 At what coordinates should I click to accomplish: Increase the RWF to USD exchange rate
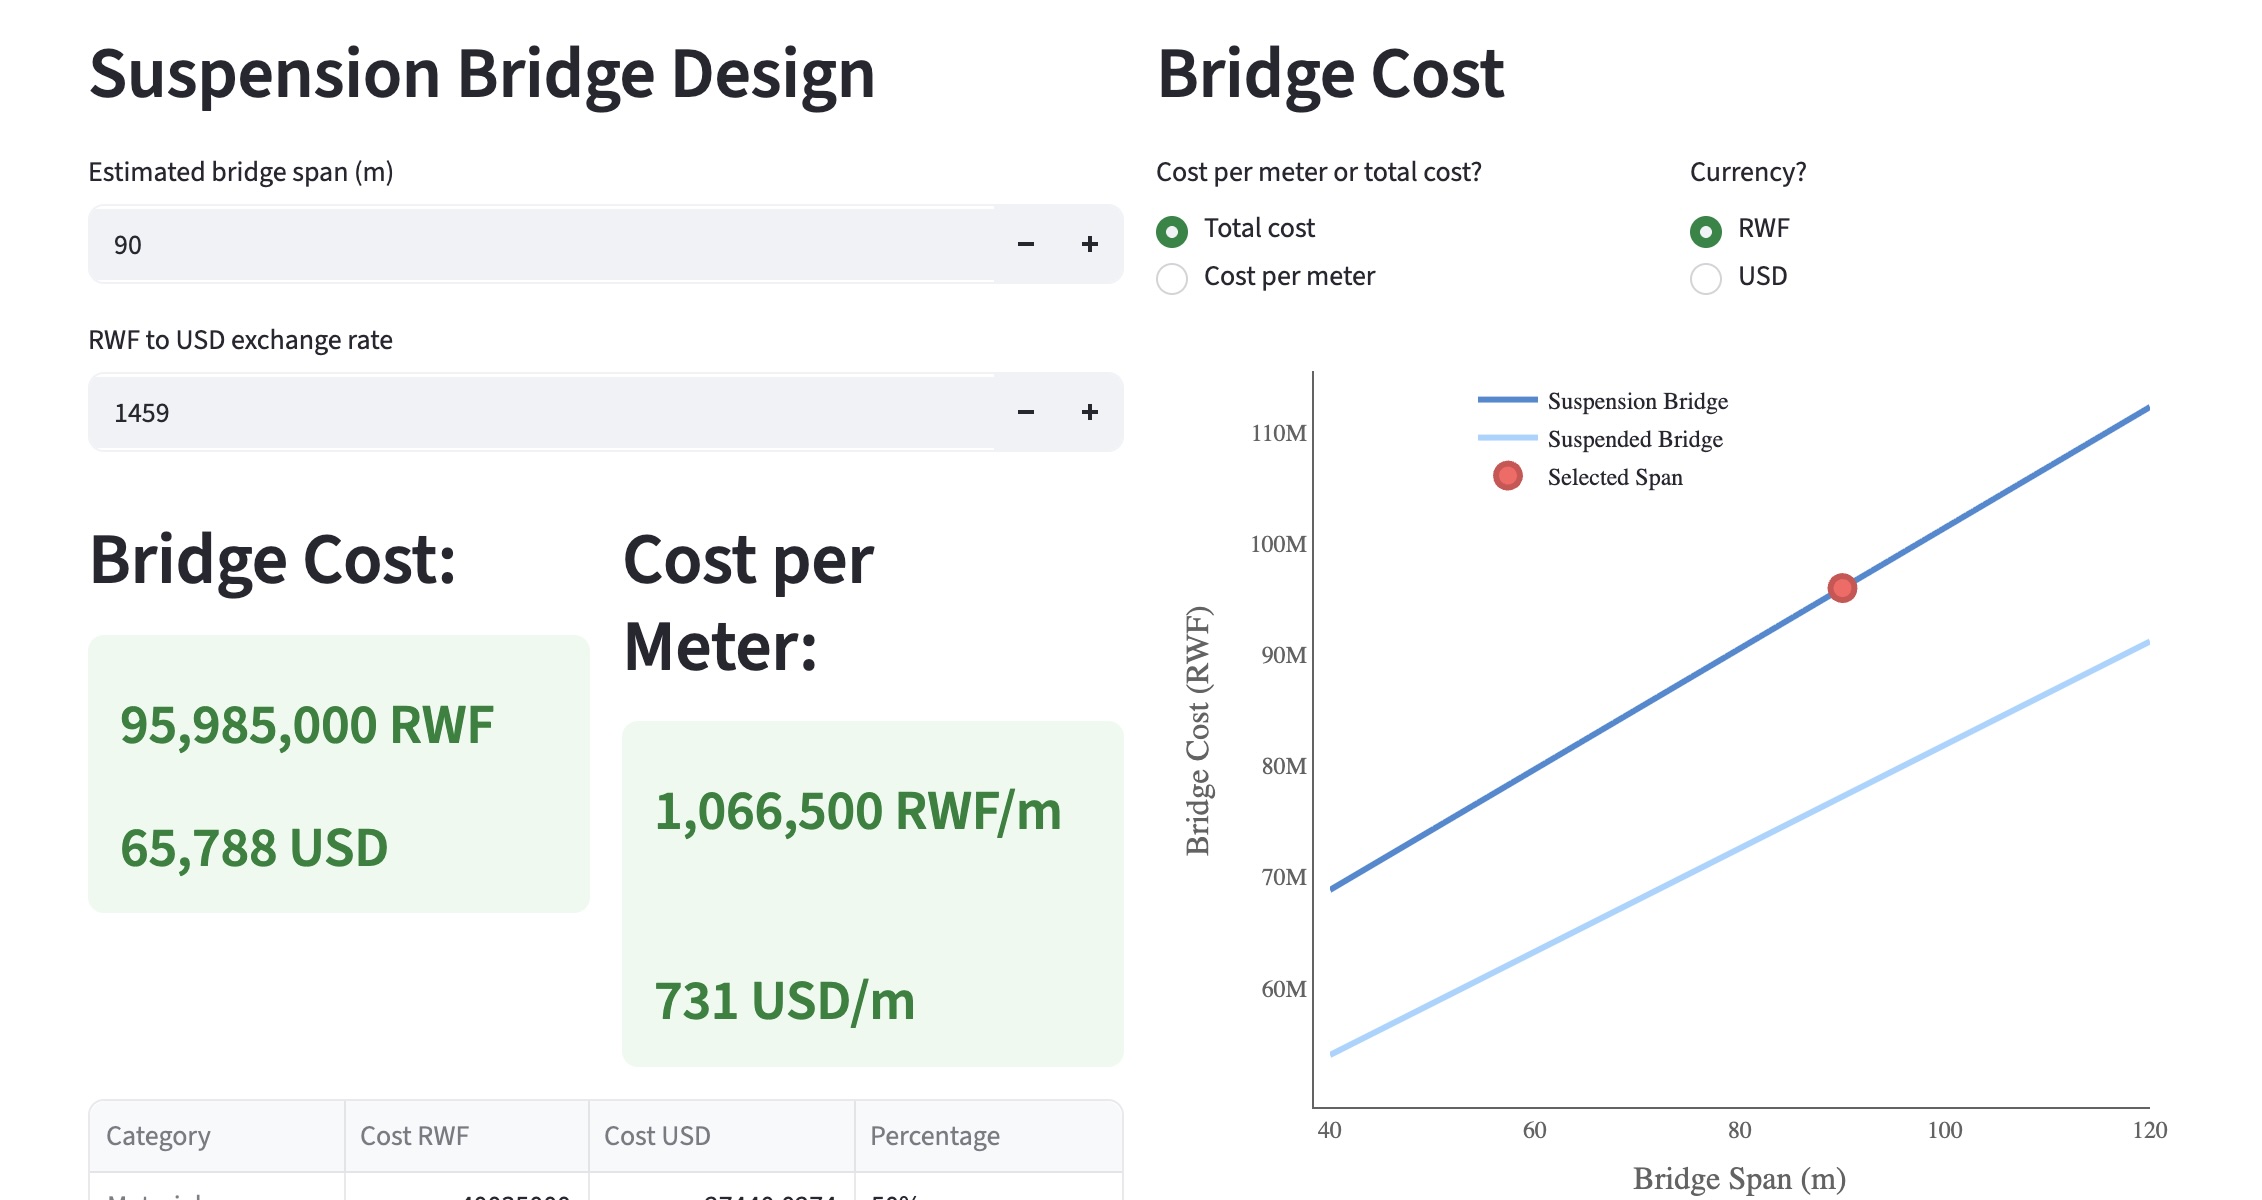coord(1090,413)
